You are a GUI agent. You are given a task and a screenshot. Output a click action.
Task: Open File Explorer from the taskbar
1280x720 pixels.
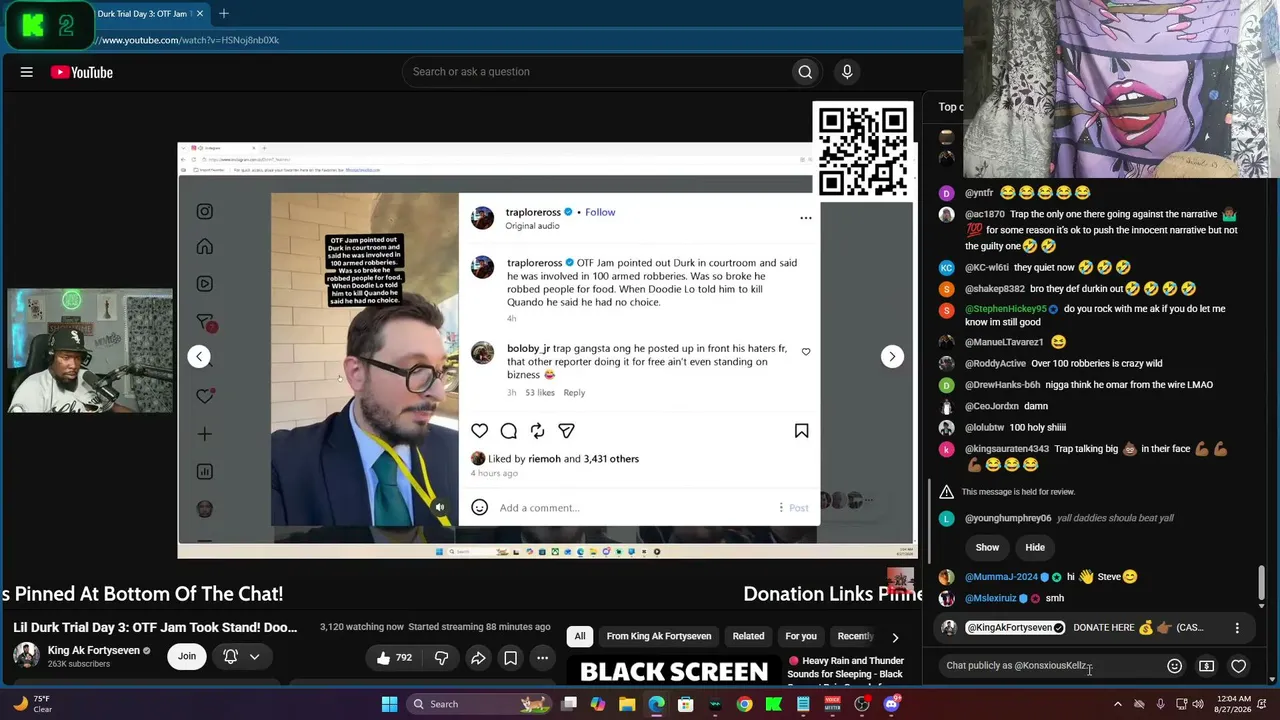[627, 704]
